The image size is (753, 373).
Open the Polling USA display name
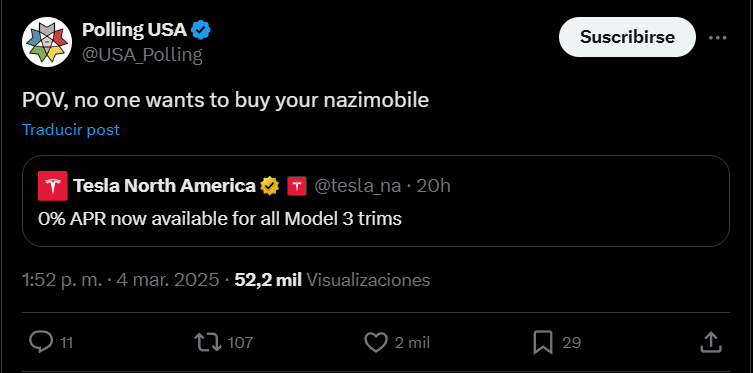click(134, 30)
